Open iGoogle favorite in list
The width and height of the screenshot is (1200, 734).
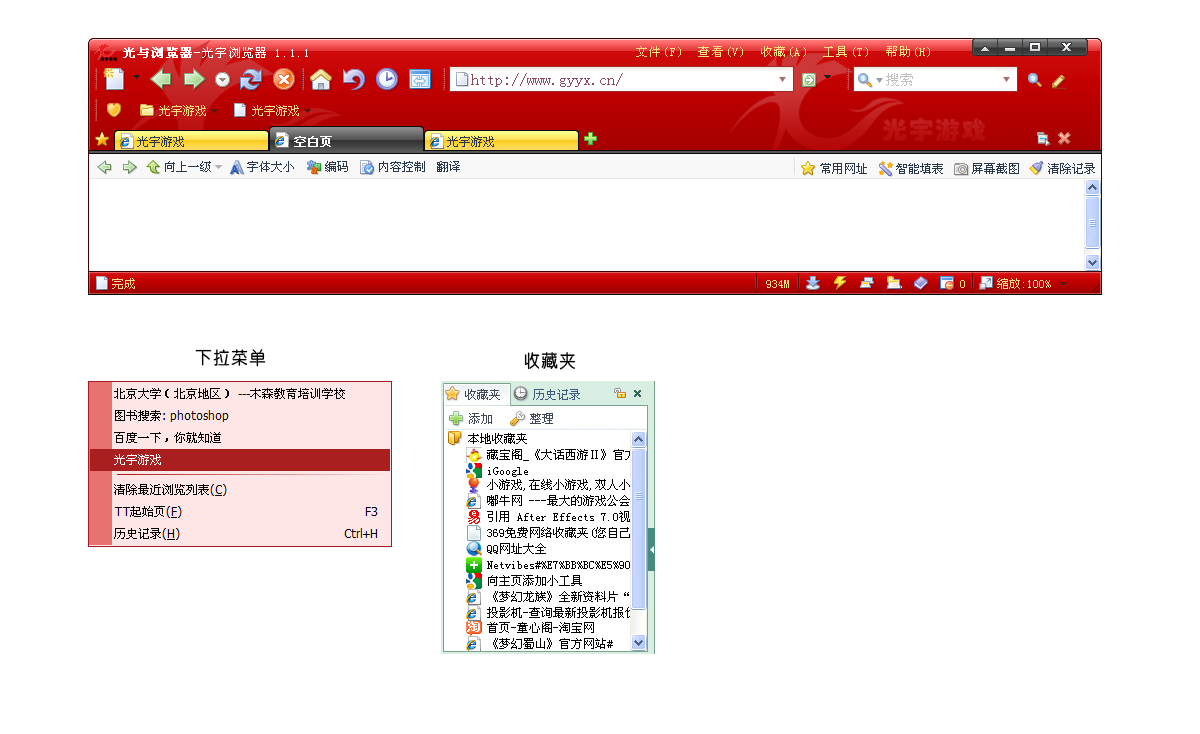[498, 471]
